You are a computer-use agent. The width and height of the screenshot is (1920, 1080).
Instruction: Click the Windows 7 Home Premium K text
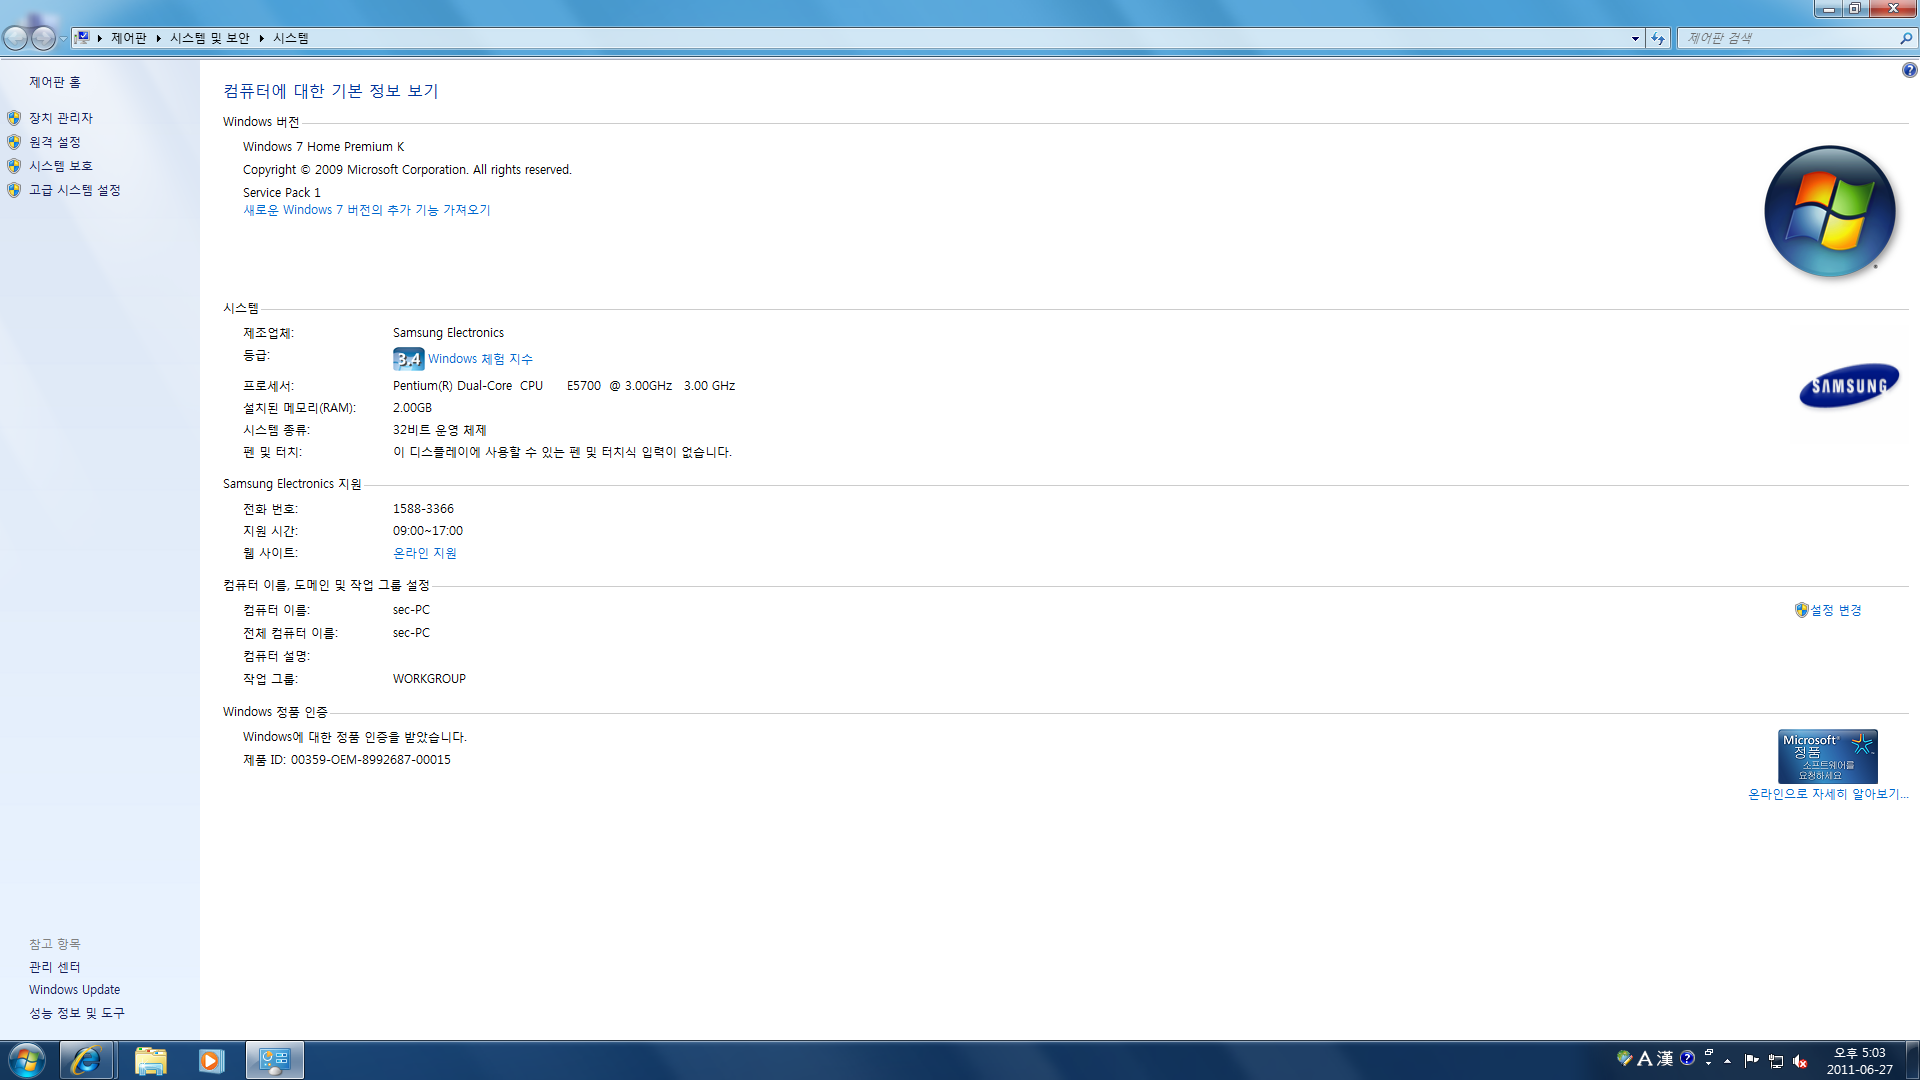click(324, 147)
